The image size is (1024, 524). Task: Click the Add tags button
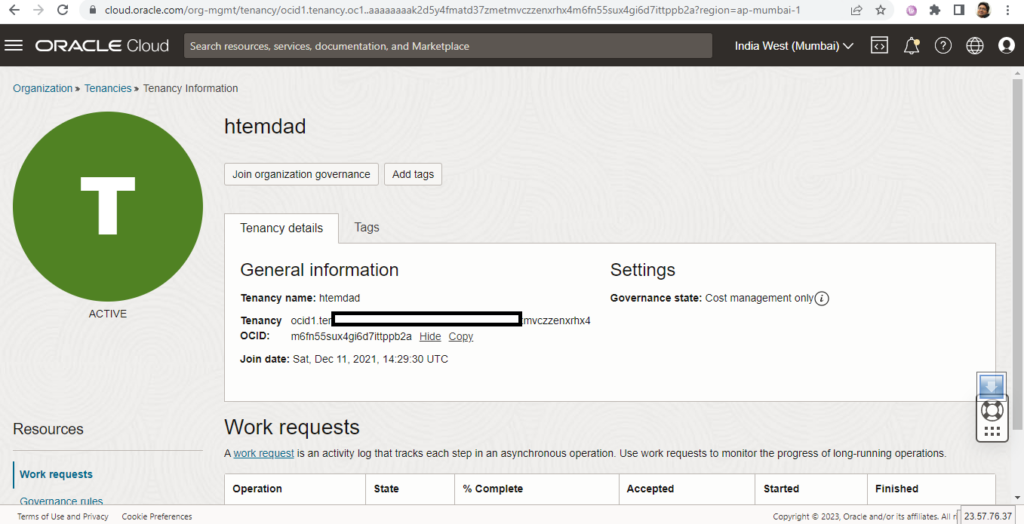[x=413, y=174]
